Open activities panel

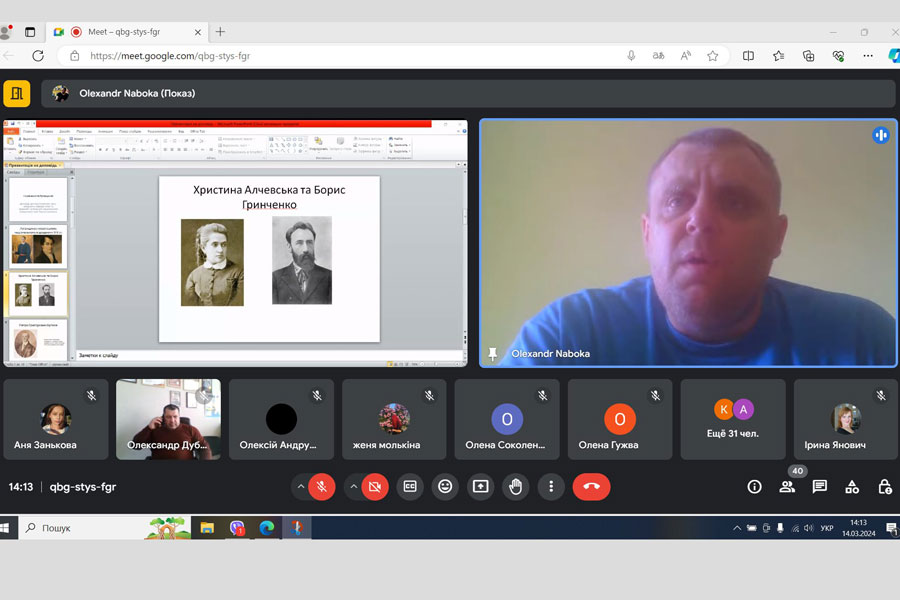[x=852, y=487]
